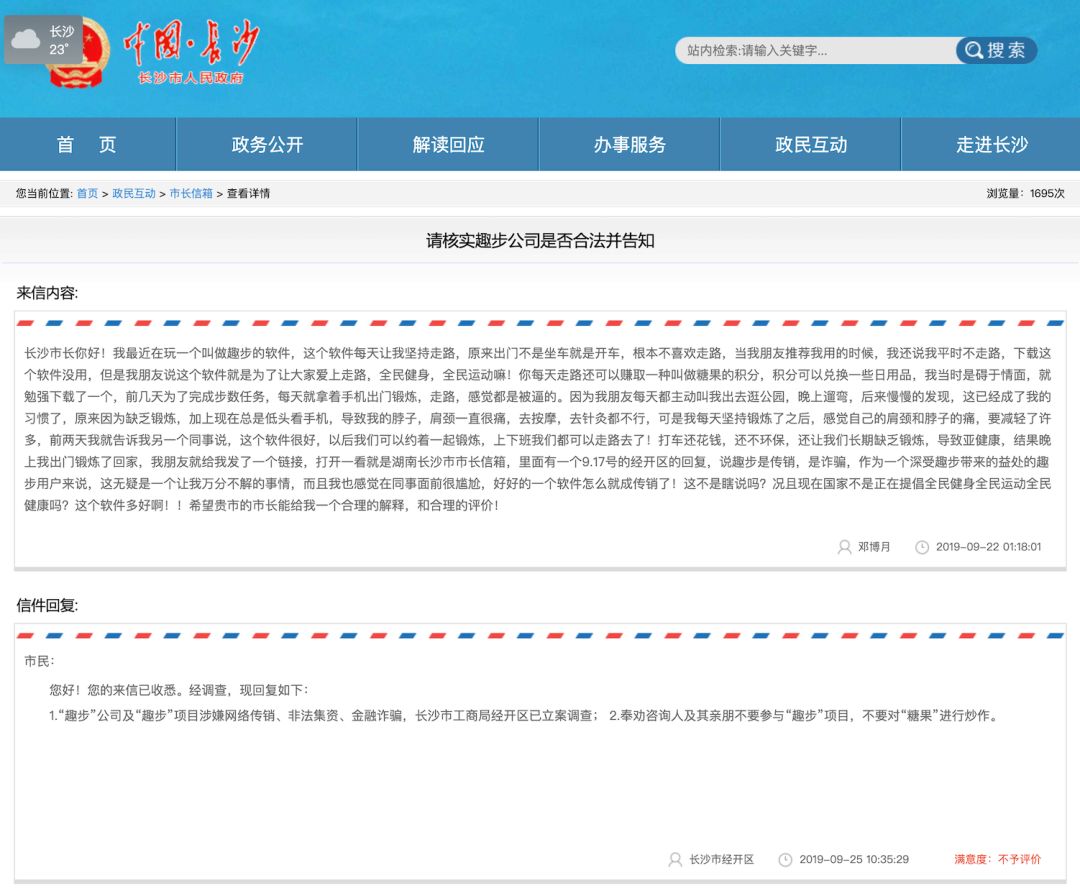Click the clock icon beside 2019-09-22 timestamp
This screenshot has width=1080, height=896.
pos(922,547)
